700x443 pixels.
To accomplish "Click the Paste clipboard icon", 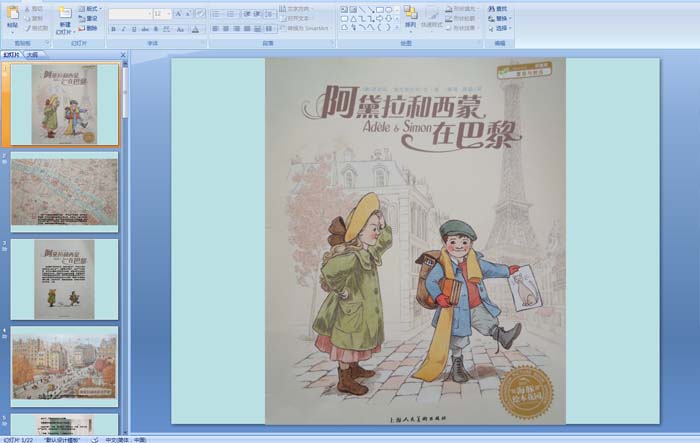I will (x=12, y=12).
